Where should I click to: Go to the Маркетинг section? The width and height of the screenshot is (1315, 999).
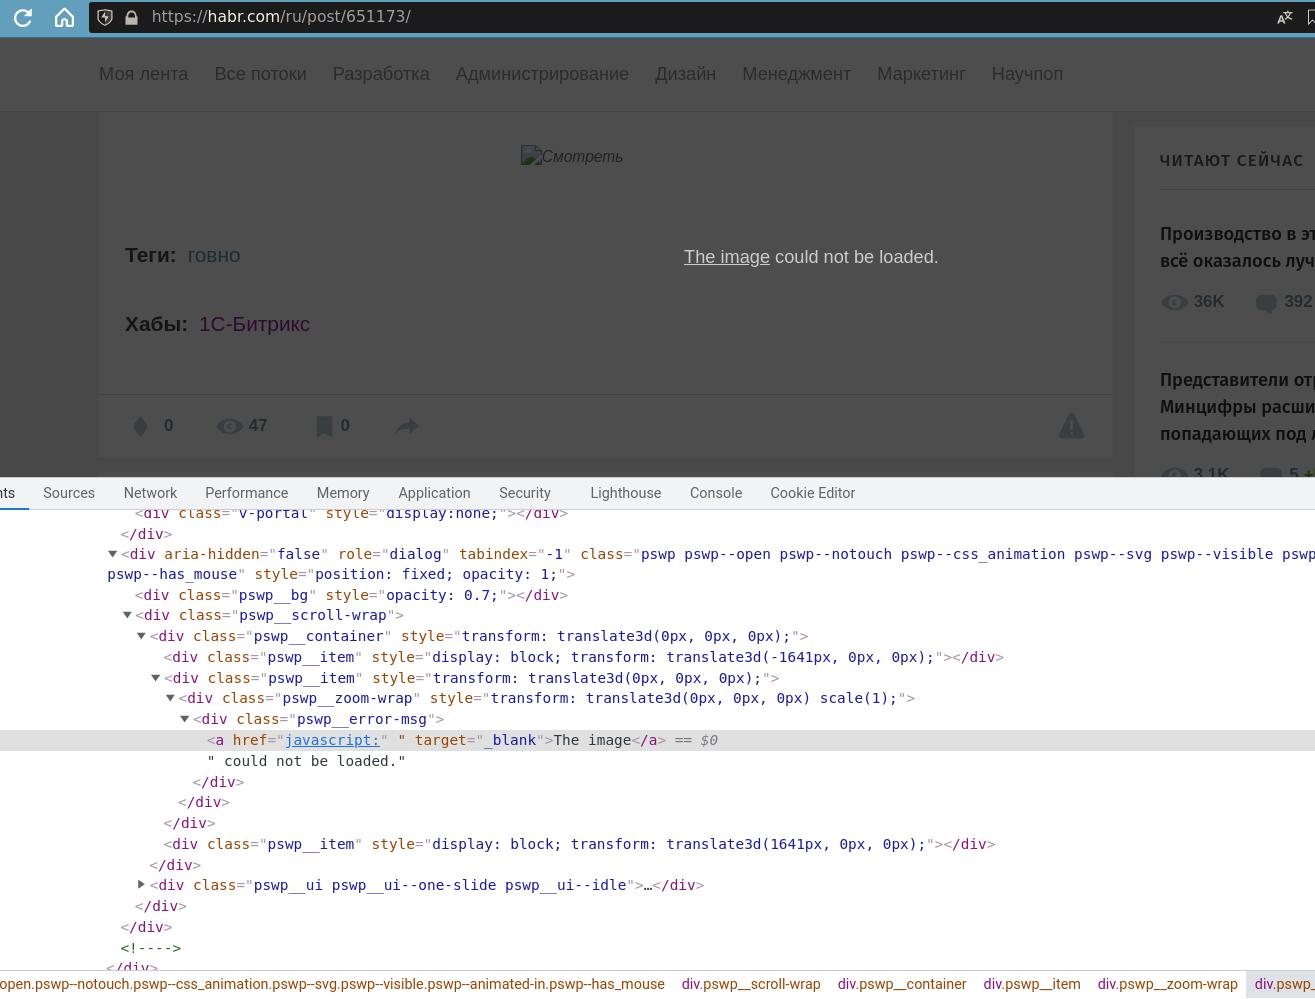pos(921,74)
